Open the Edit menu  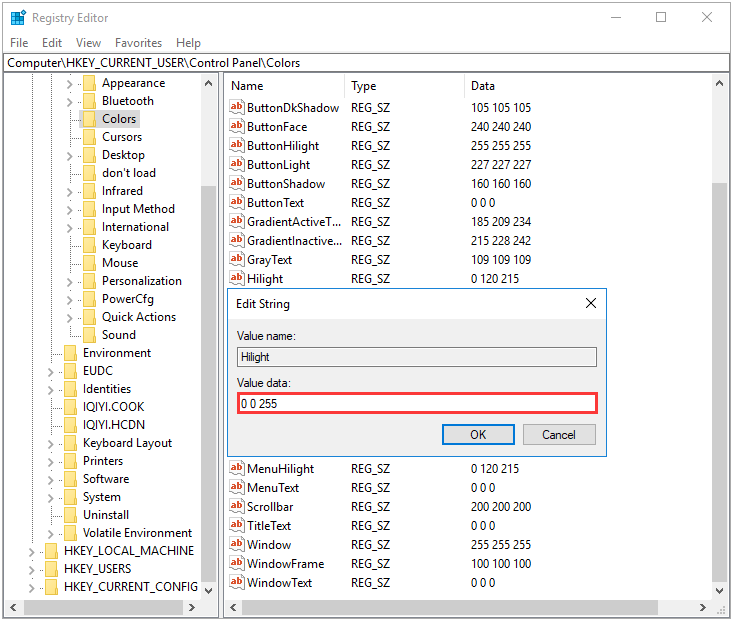(51, 43)
